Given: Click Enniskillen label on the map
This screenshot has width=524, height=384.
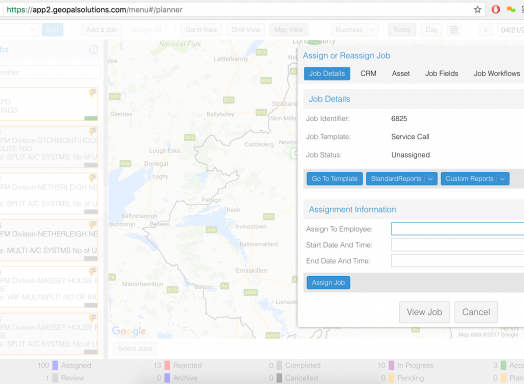Looking at the screenshot, I should click(251, 270).
